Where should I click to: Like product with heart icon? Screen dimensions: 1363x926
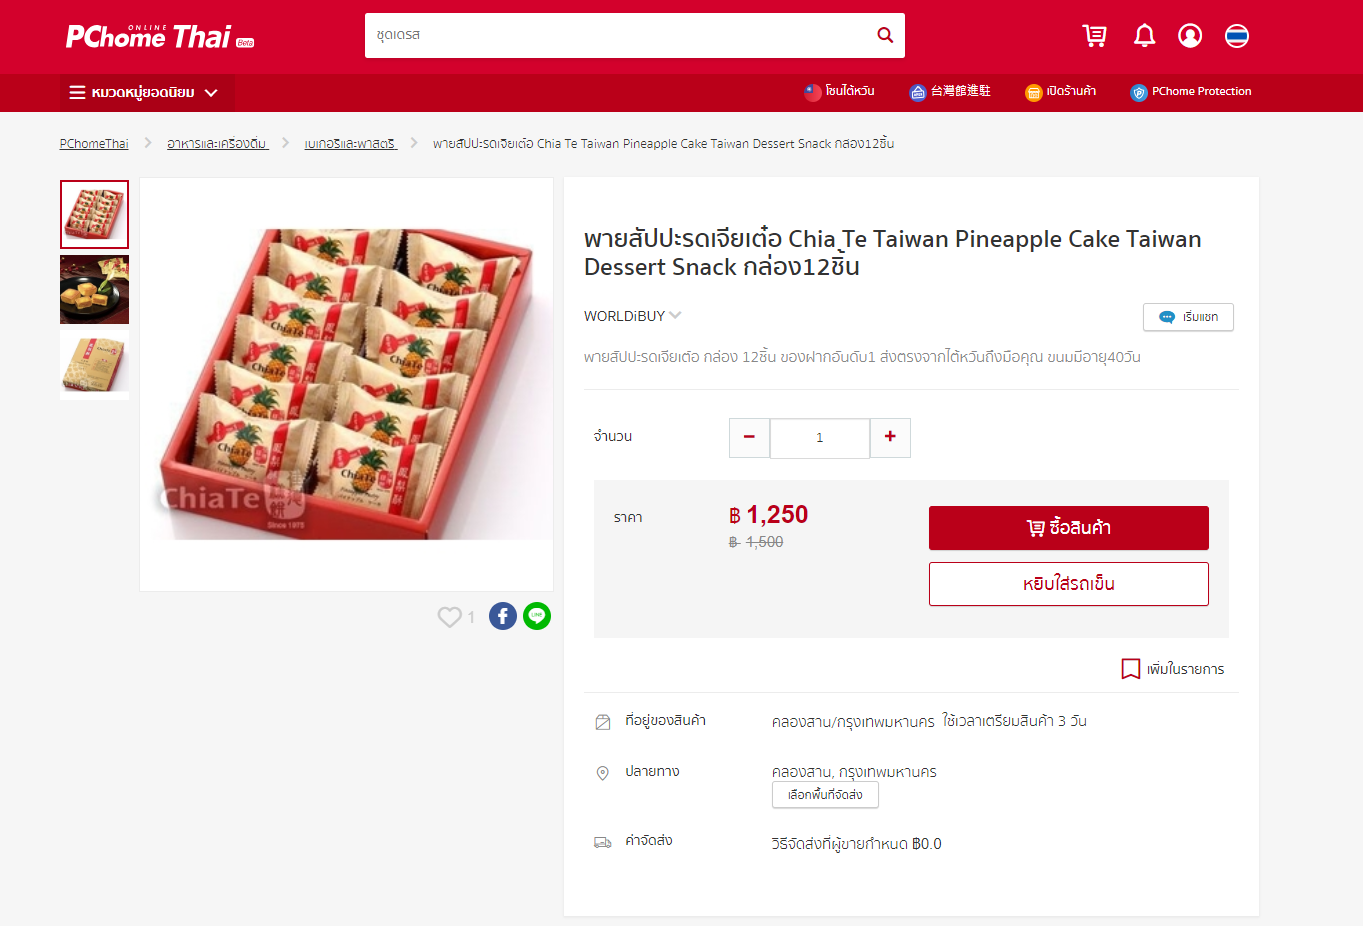[449, 617]
